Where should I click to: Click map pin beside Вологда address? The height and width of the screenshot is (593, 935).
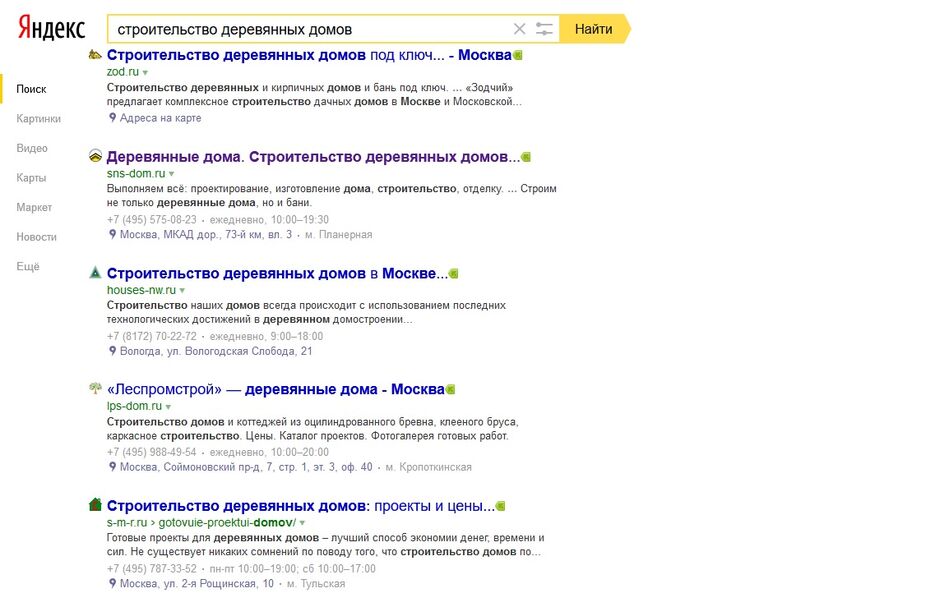point(112,350)
